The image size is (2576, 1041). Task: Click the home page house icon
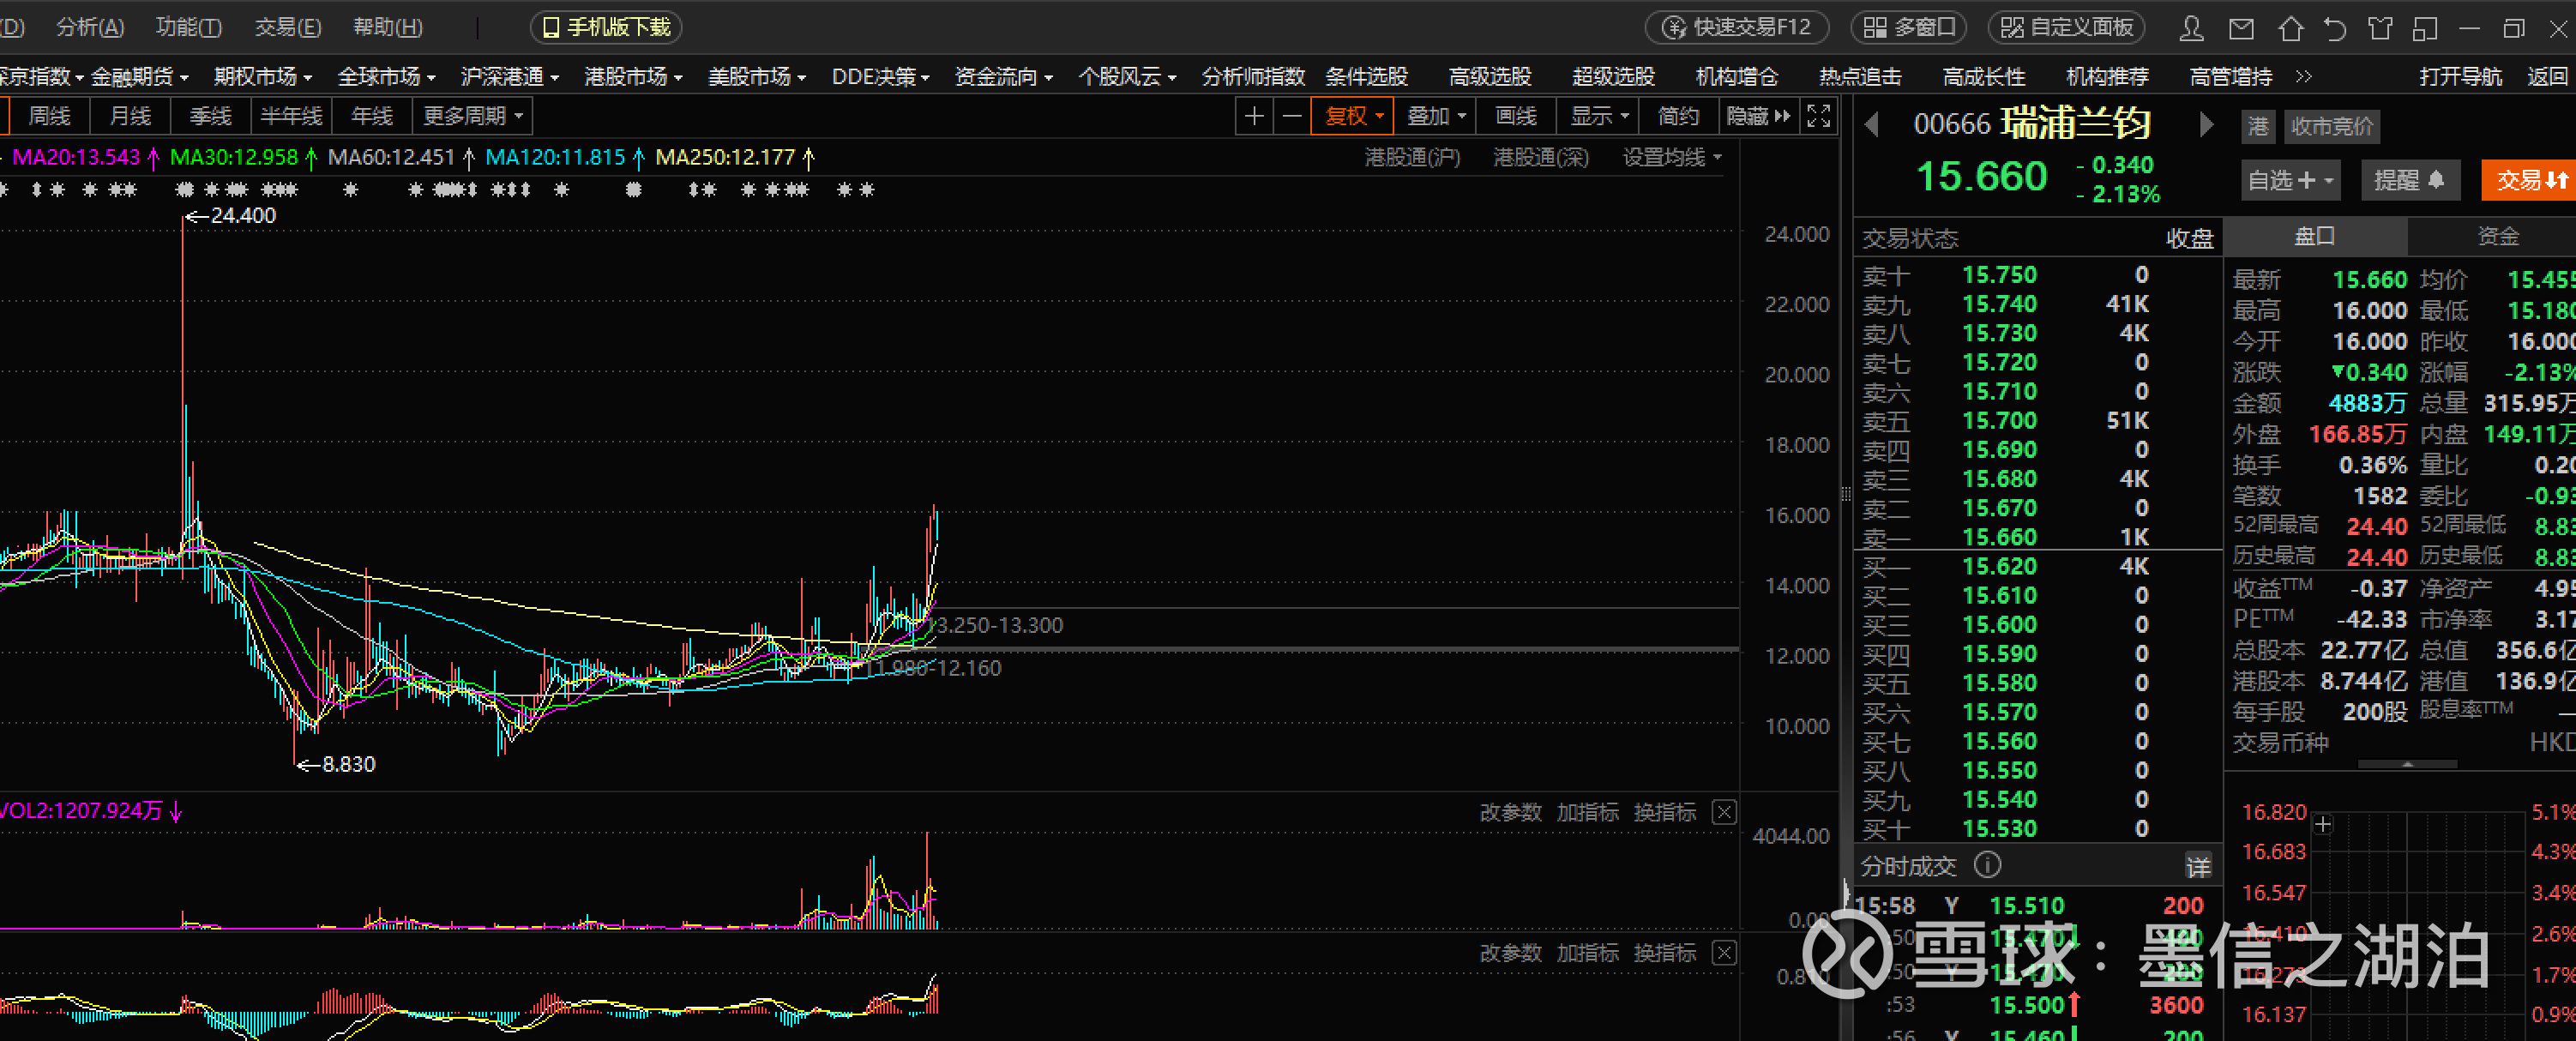2290,28
